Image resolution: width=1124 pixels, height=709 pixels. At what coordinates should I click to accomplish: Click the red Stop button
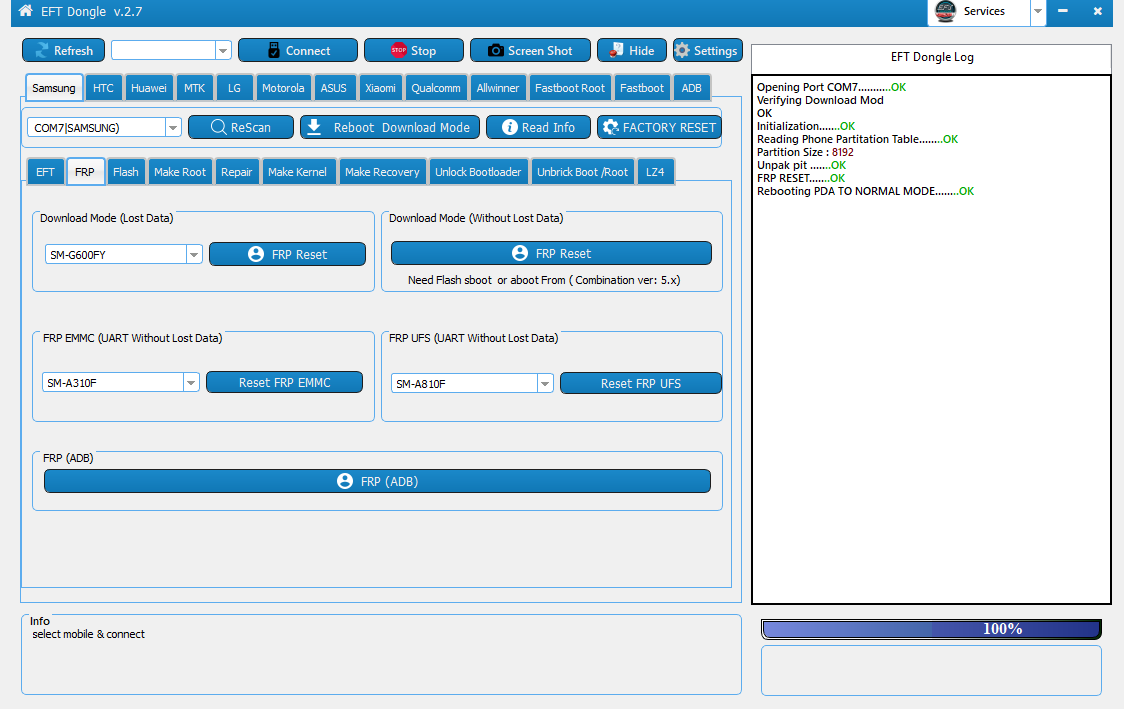click(x=414, y=50)
